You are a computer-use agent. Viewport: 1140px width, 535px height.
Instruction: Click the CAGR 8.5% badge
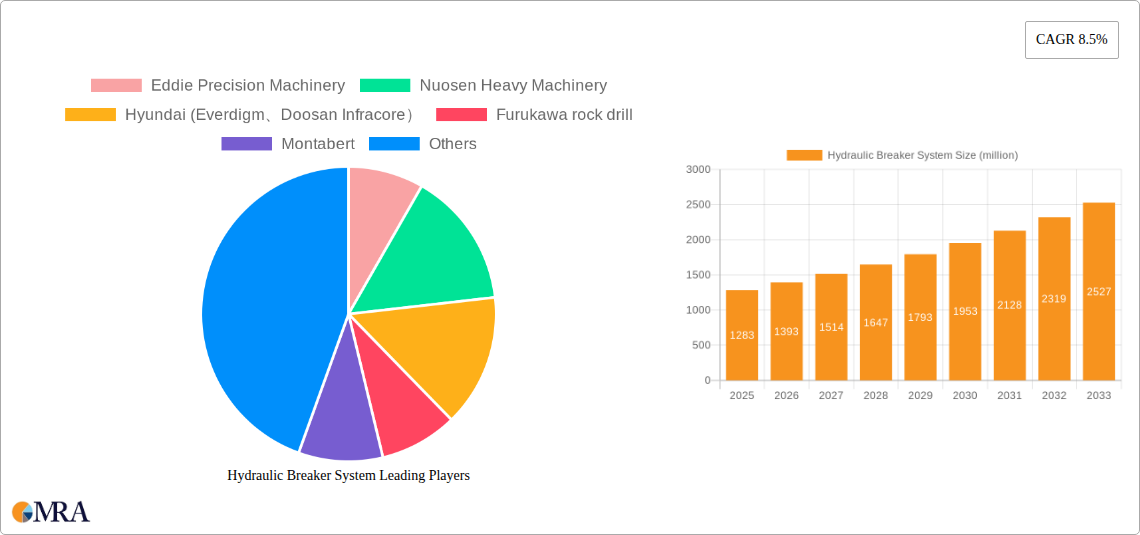(x=1072, y=40)
